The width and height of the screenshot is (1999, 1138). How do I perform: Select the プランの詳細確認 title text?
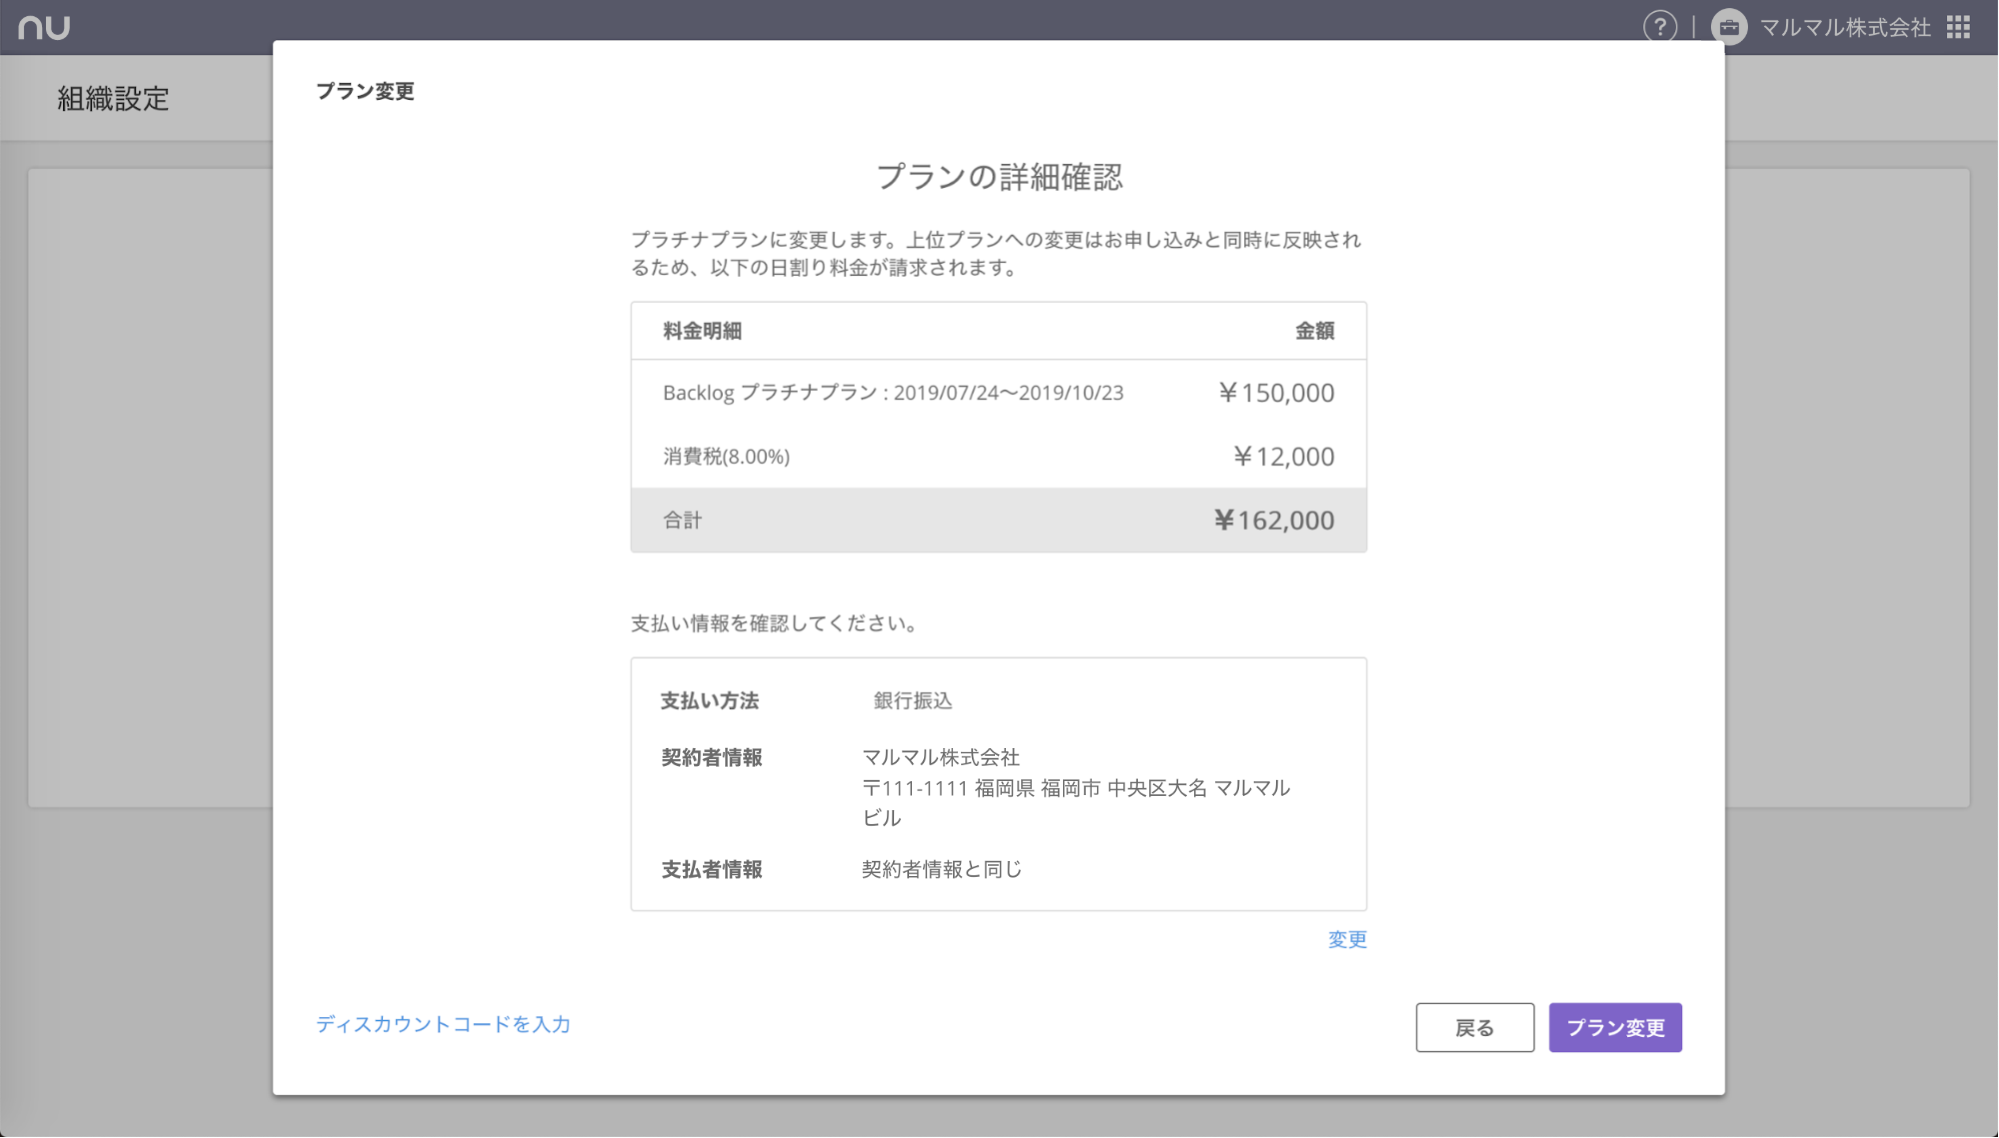pyautogui.click(x=999, y=177)
